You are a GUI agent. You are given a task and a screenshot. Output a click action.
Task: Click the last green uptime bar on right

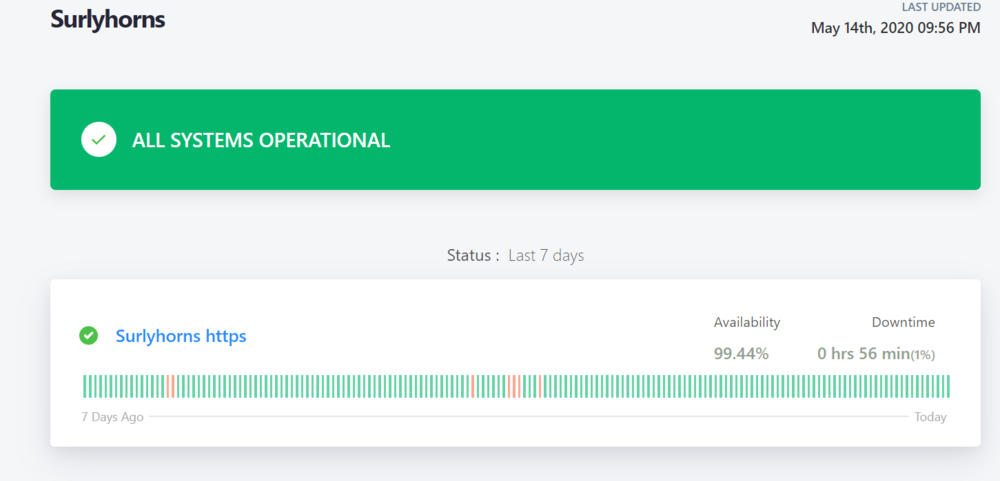[x=947, y=386]
